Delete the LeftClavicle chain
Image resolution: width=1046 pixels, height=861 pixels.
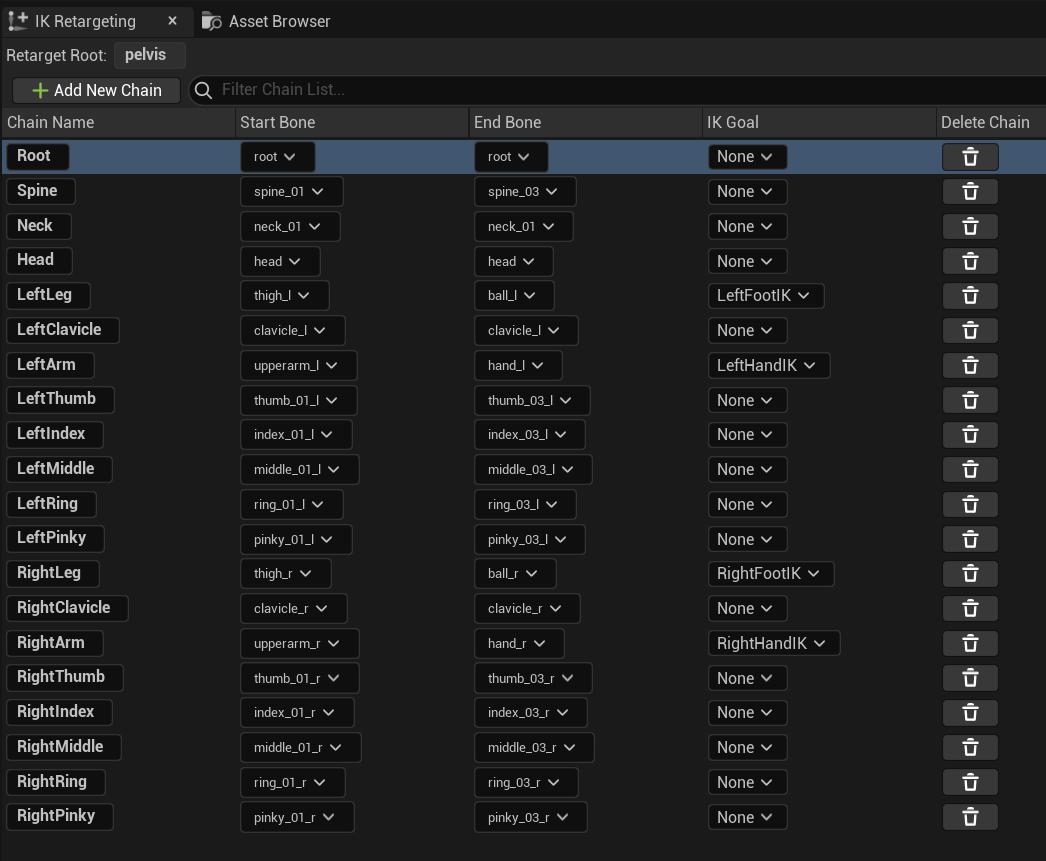click(x=970, y=330)
